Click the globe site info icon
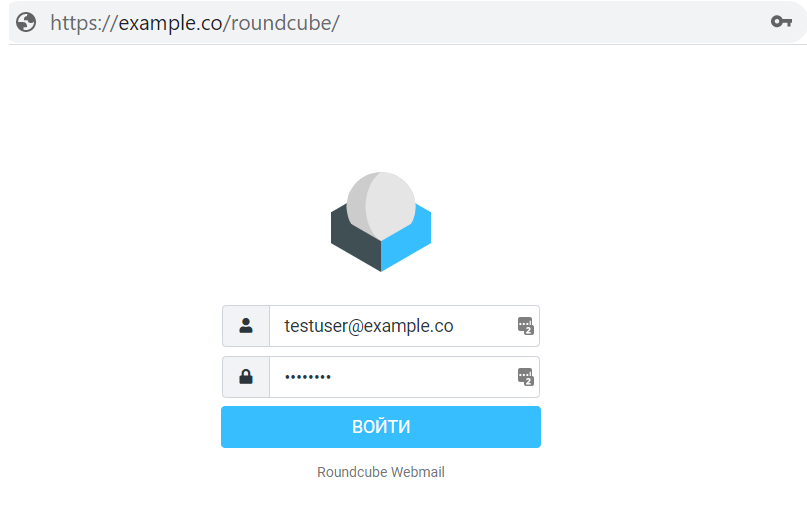This screenshot has height=516, width=807. coord(27,22)
